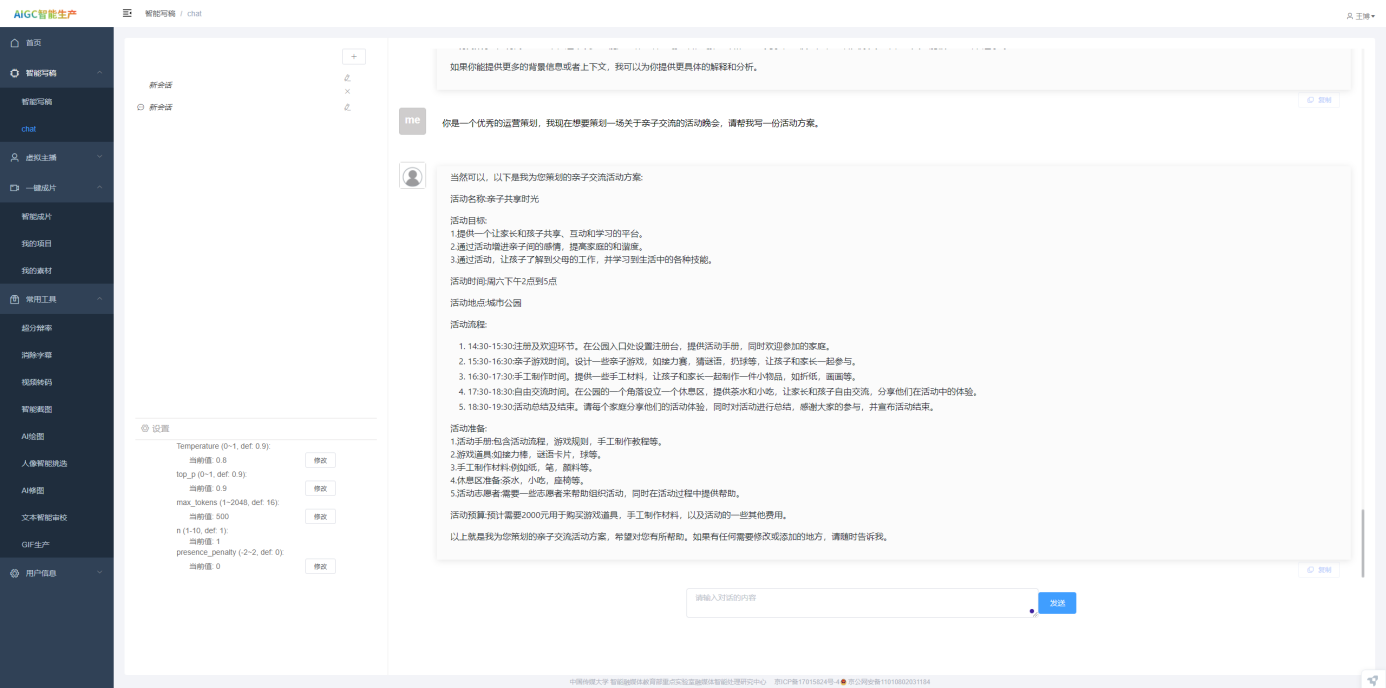This screenshot has width=1386, height=688.
Task: Delete conversation using the X icon
Action: [347, 92]
